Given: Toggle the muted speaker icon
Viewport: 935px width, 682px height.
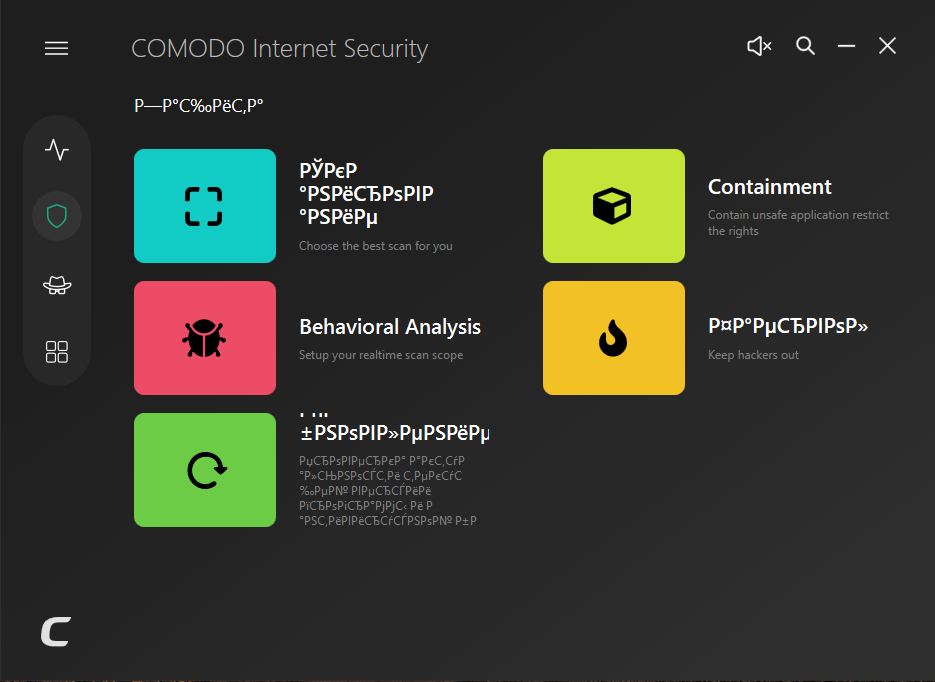Looking at the screenshot, I should click(759, 46).
